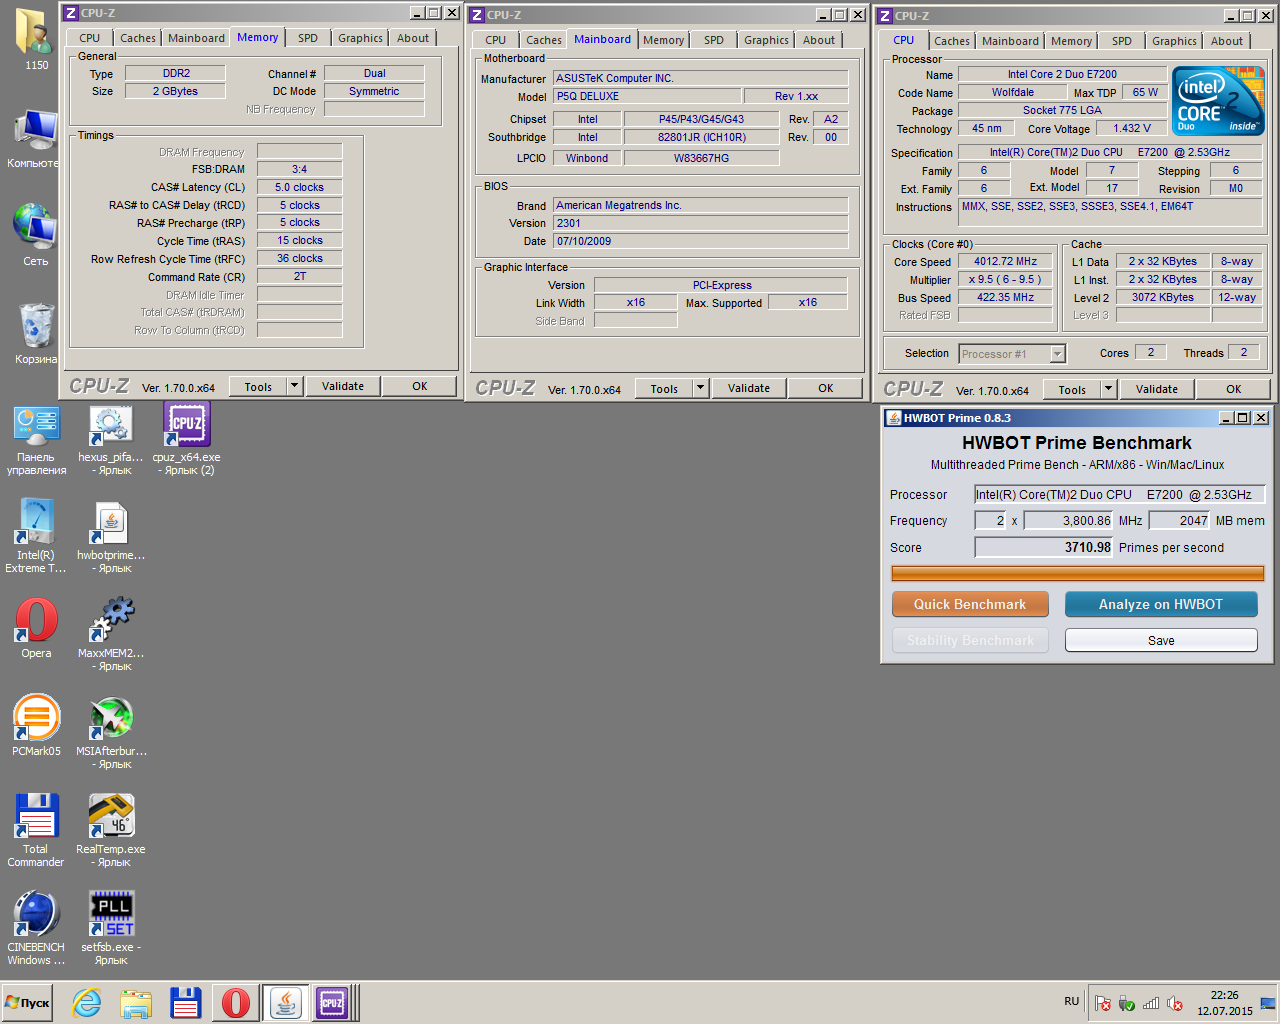1280x1024 pixels.
Task: Open MaxxMEM2 shortcut icon
Action: point(111,633)
